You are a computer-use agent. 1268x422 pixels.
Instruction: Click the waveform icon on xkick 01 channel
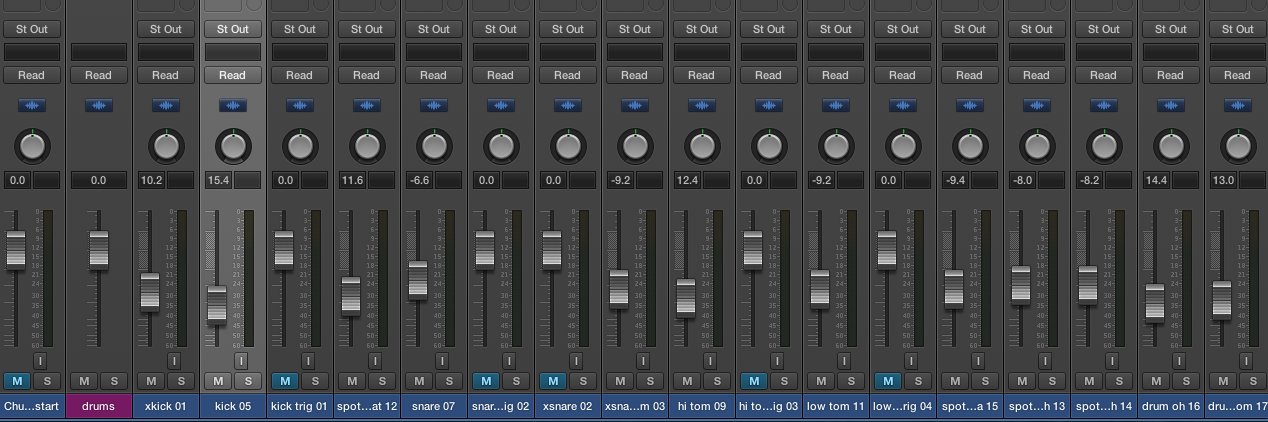click(165, 105)
